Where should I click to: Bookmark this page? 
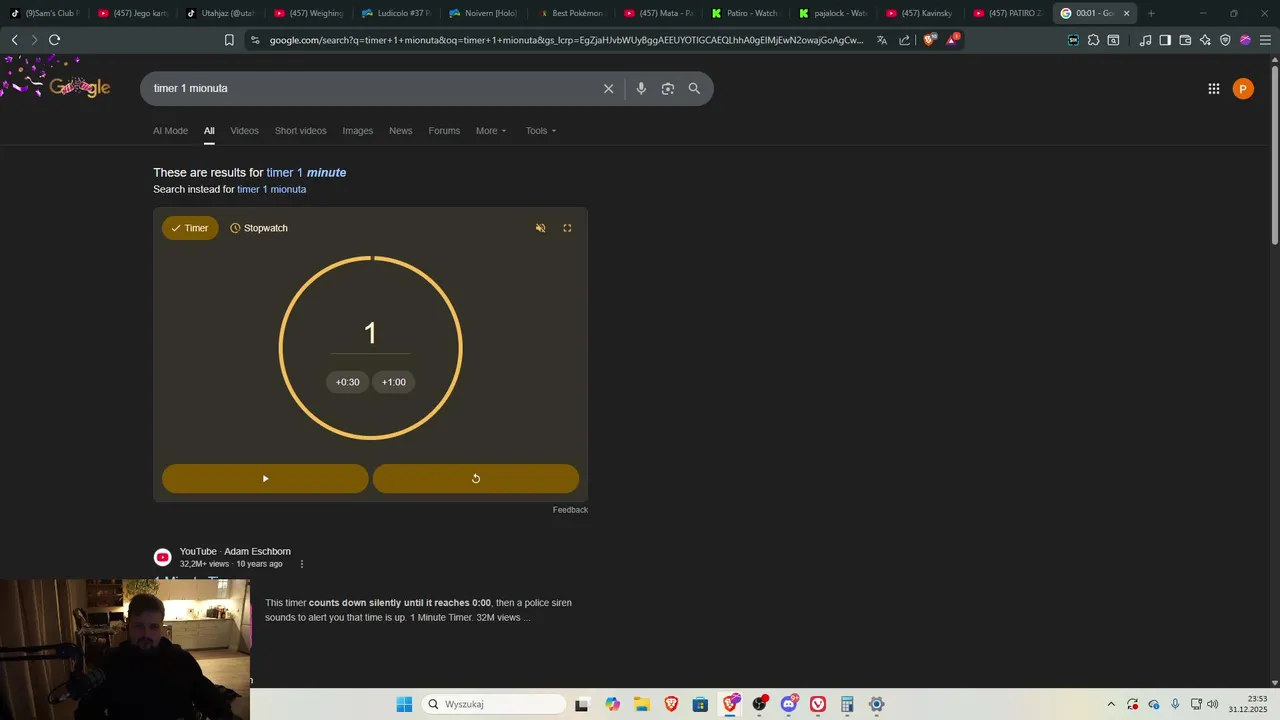point(229,40)
